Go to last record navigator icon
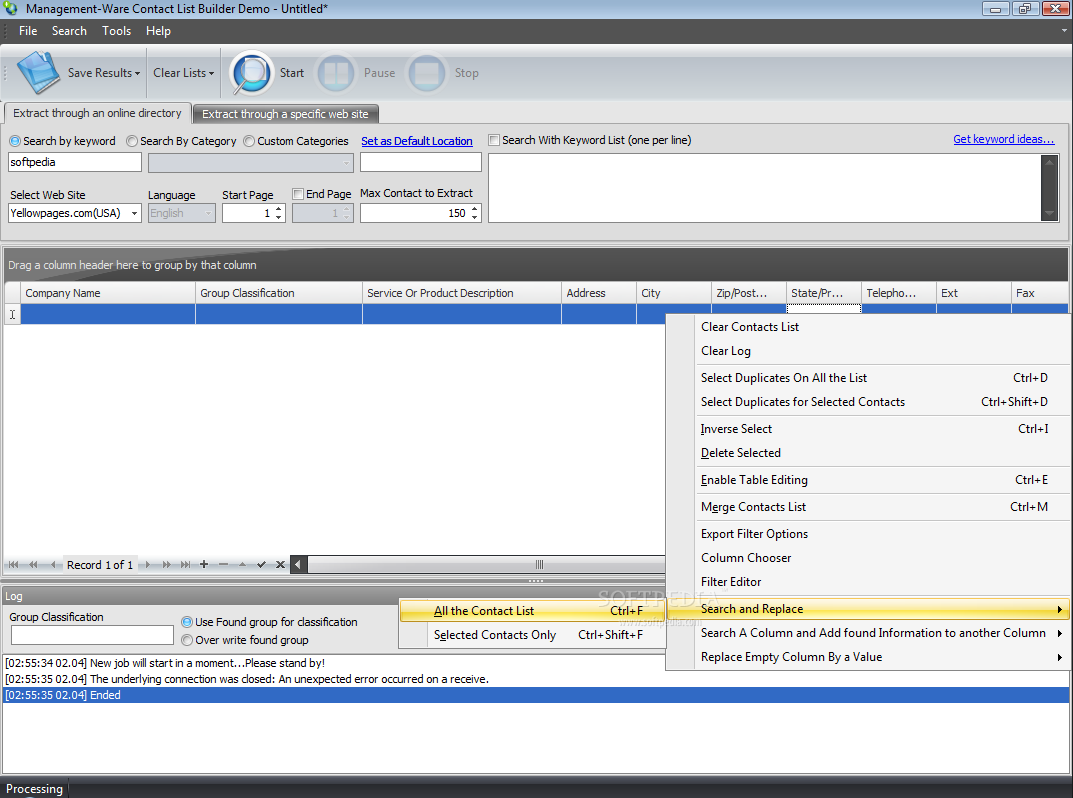1073x798 pixels. 185,565
